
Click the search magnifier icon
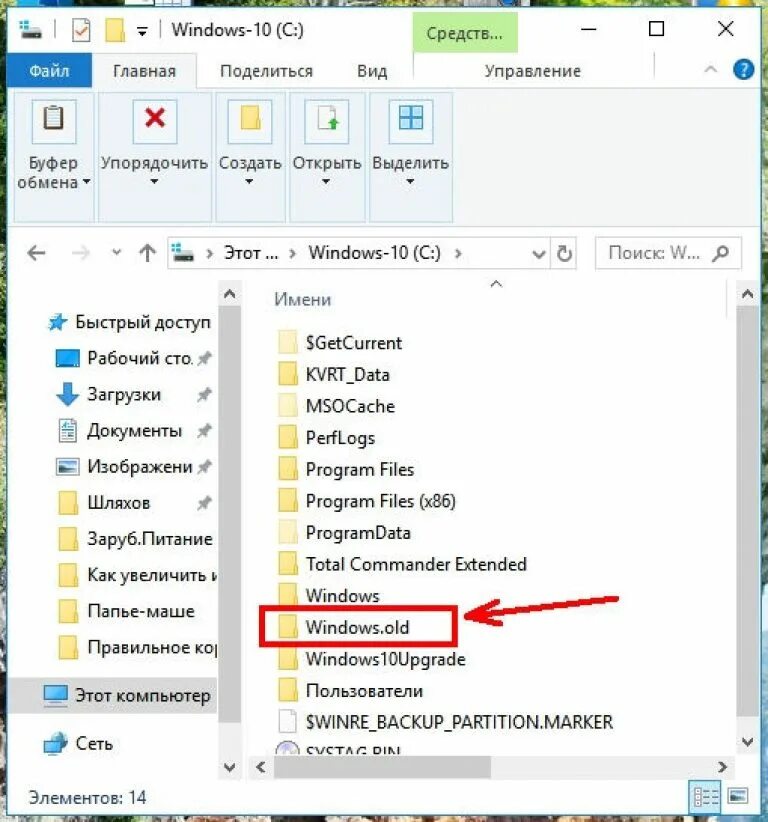[x=721, y=253]
